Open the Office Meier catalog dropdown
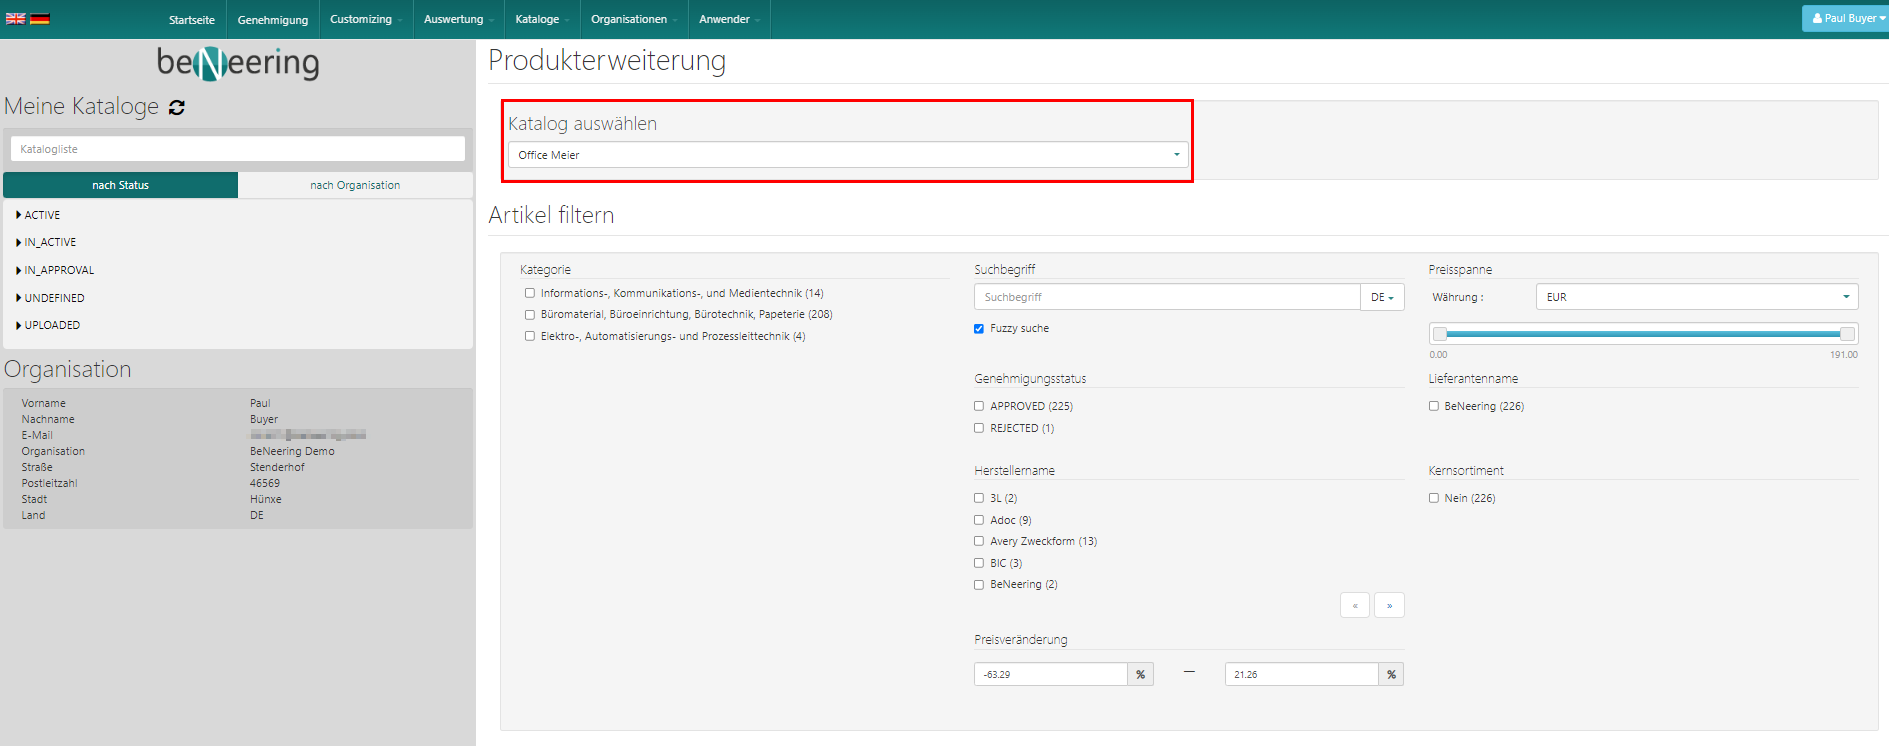This screenshot has height=746, width=1889. click(847, 155)
